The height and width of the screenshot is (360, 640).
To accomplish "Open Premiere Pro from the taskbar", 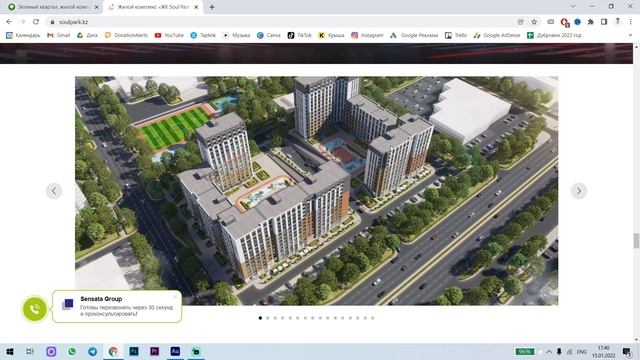I will click(154, 351).
